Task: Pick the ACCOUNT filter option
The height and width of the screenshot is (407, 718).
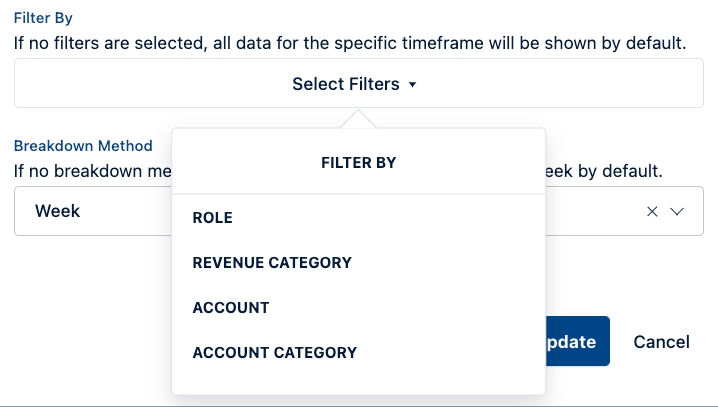Action: [x=231, y=308]
